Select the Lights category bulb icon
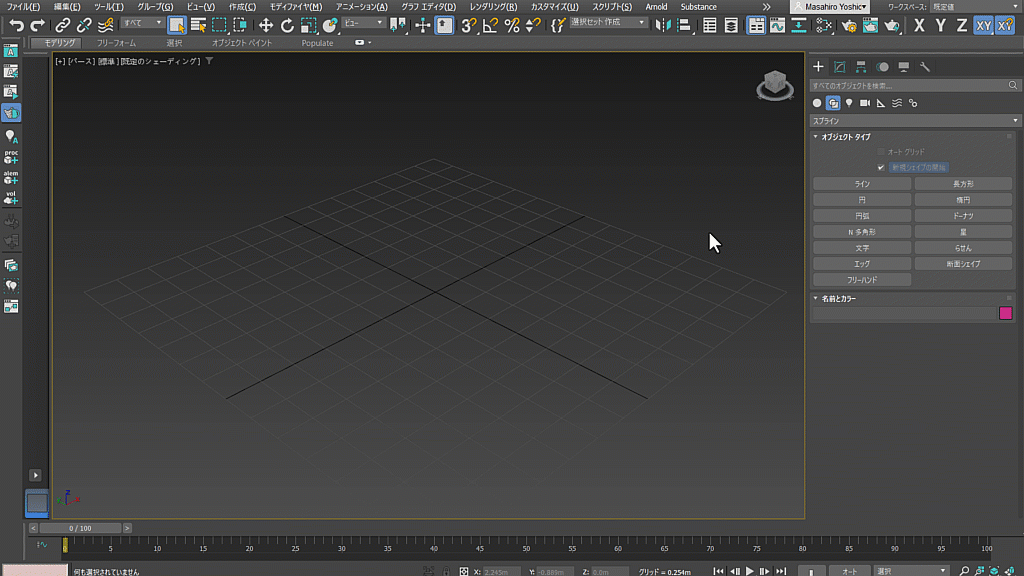Image resolution: width=1024 pixels, height=576 pixels. point(849,103)
